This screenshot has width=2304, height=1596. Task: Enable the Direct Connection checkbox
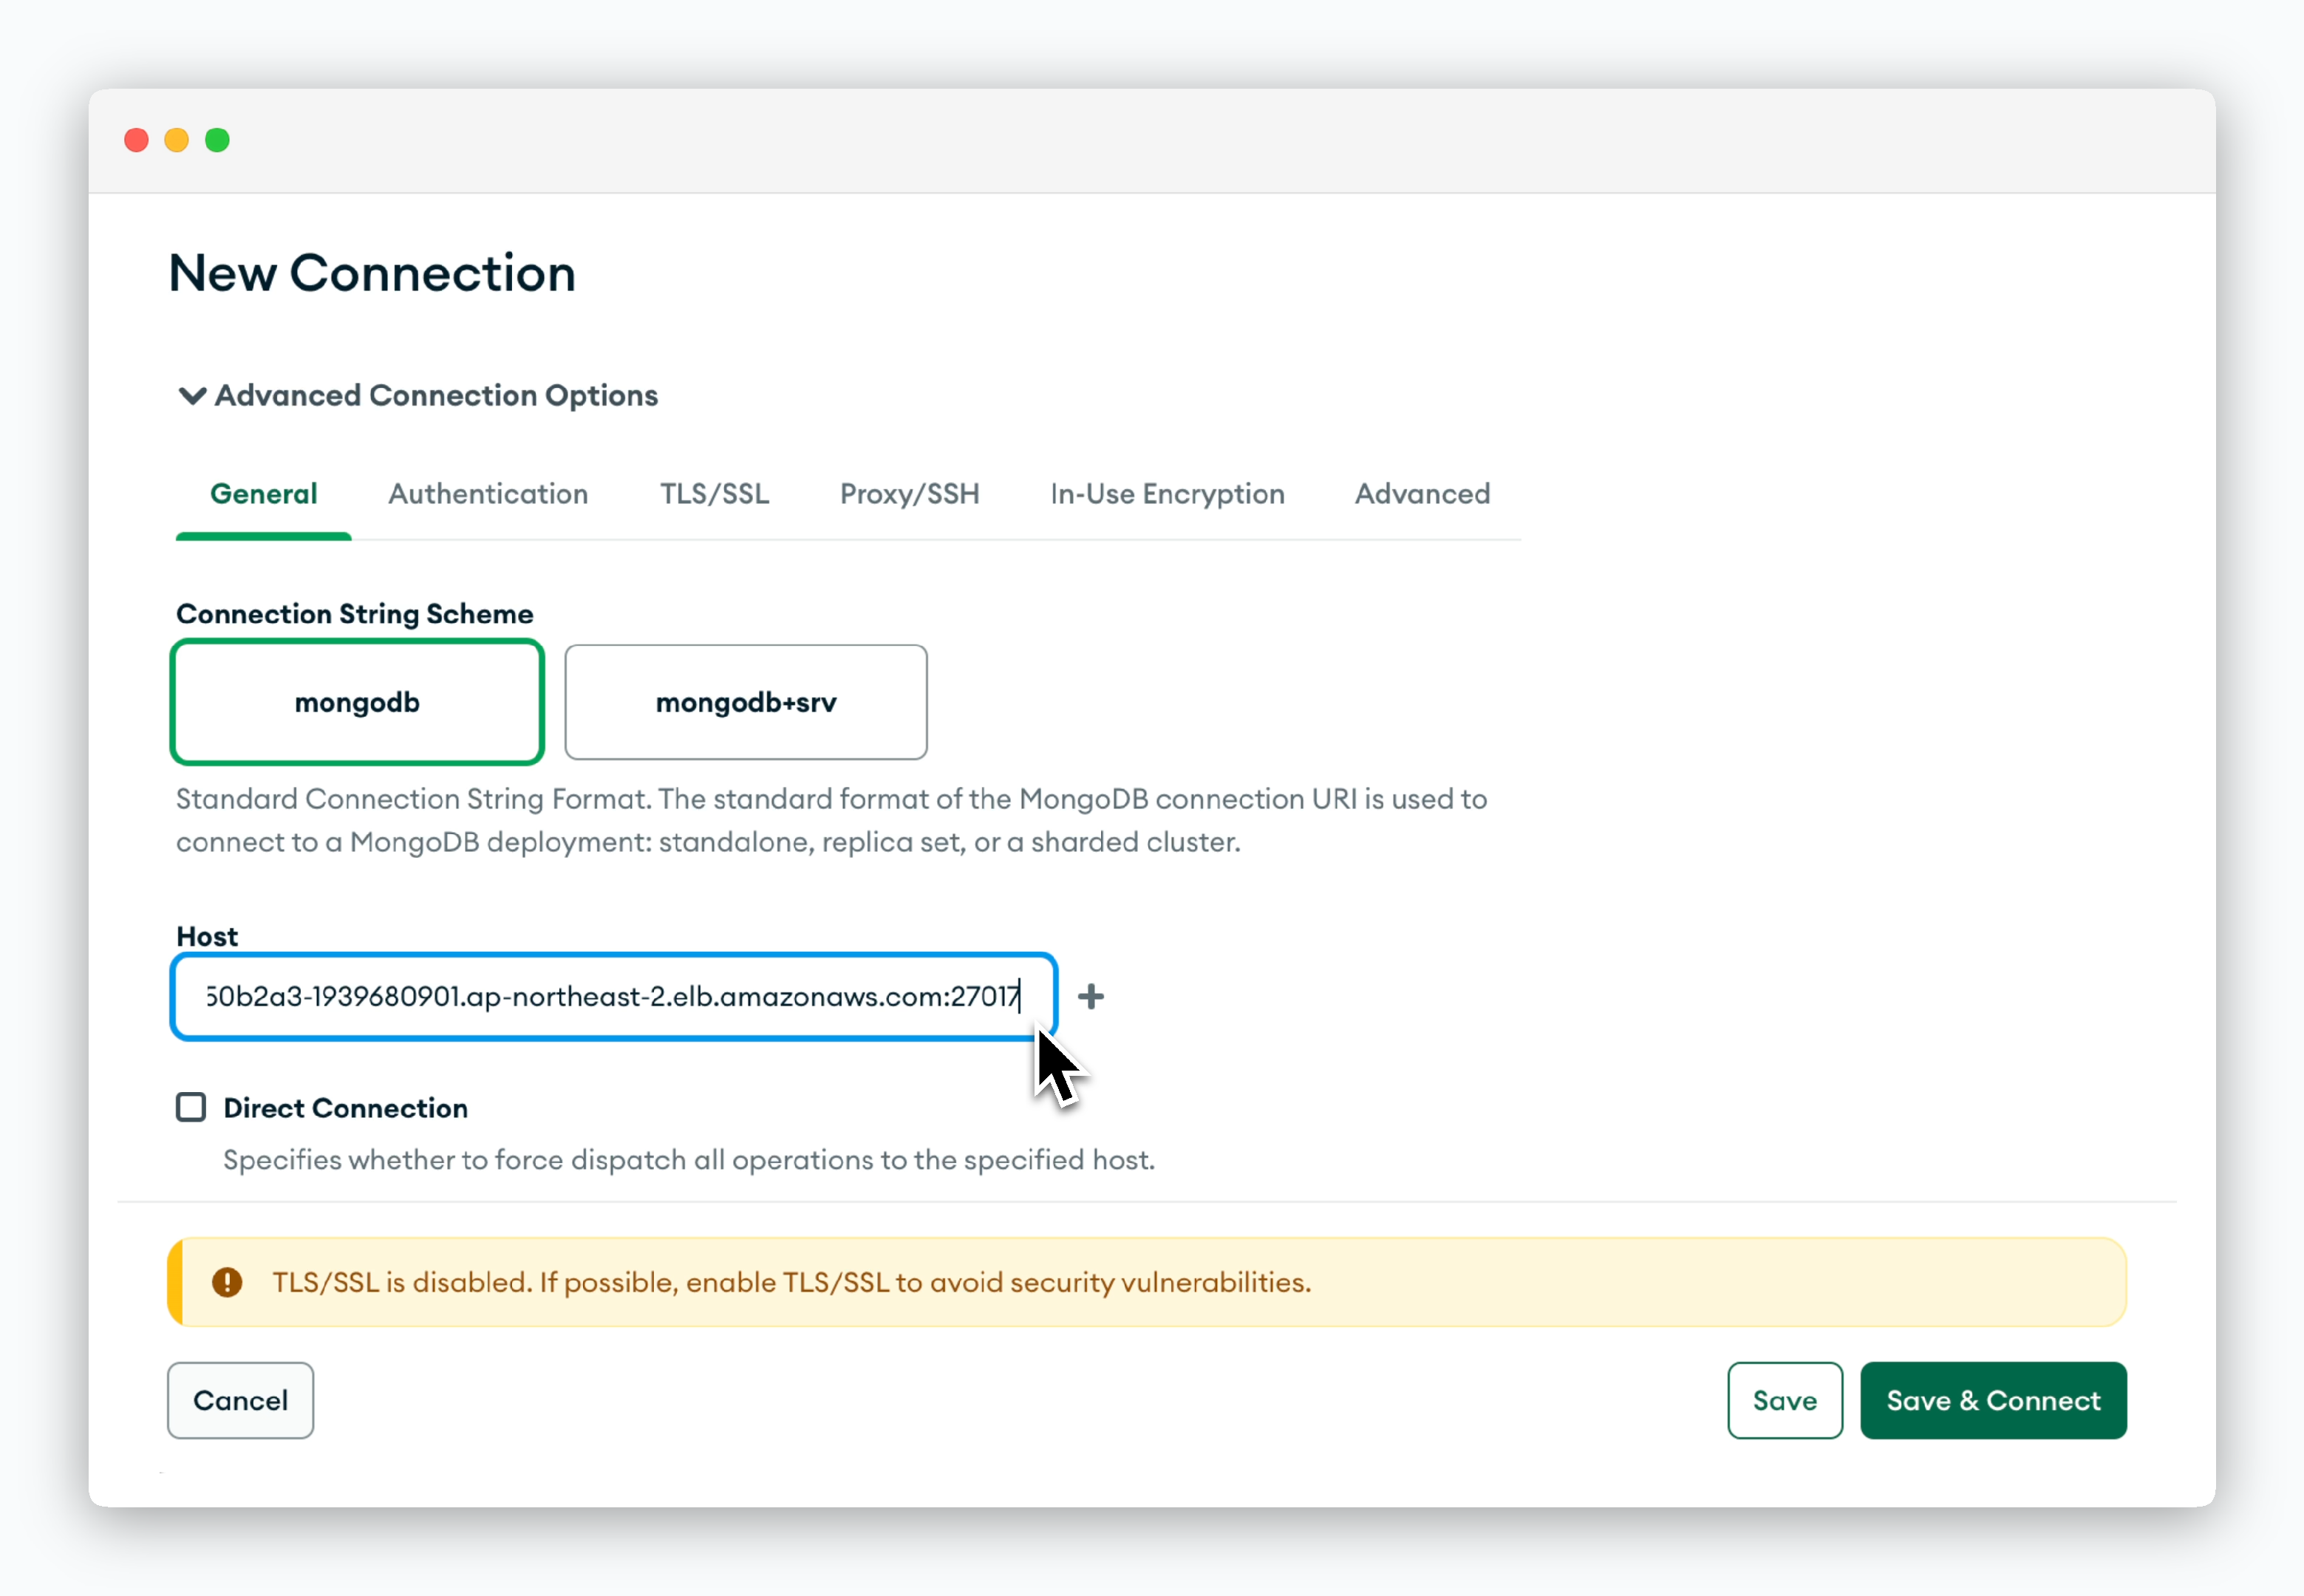191,1107
